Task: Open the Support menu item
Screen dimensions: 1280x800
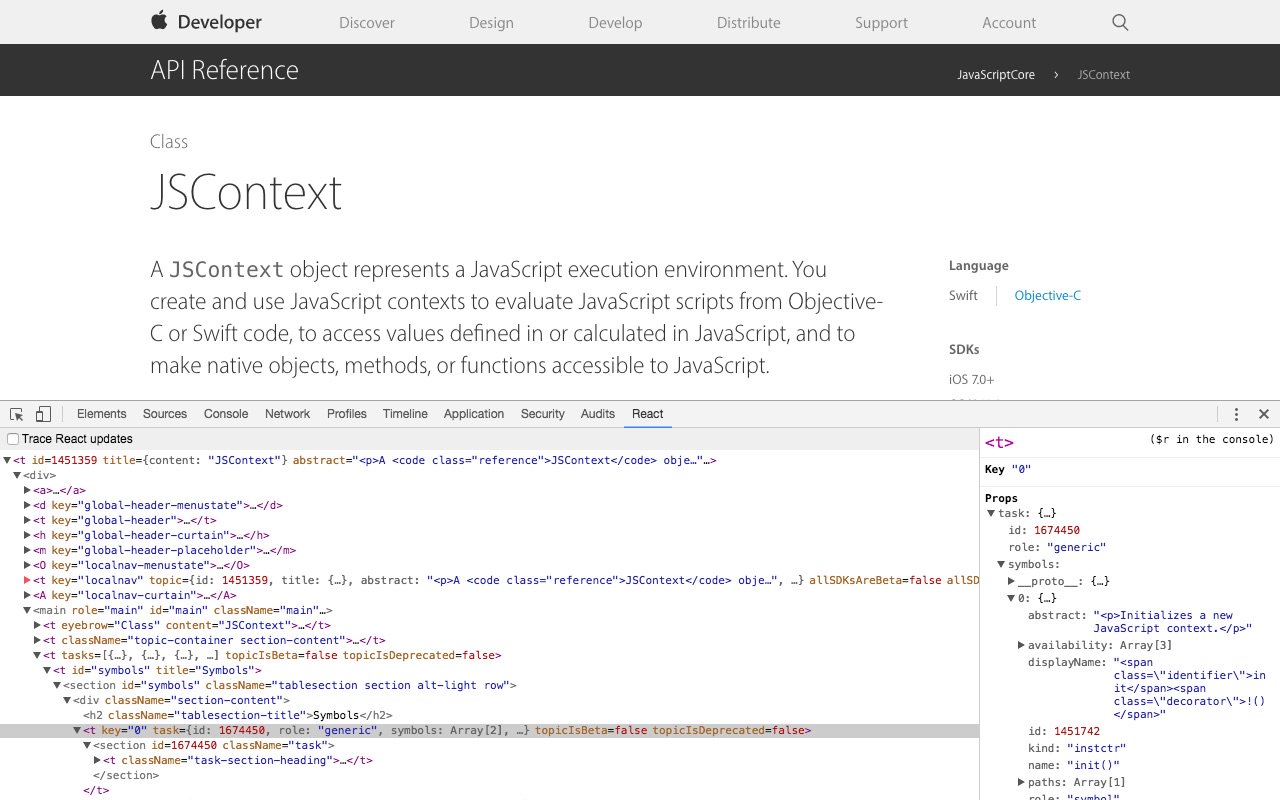Action: [x=881, y=22]
